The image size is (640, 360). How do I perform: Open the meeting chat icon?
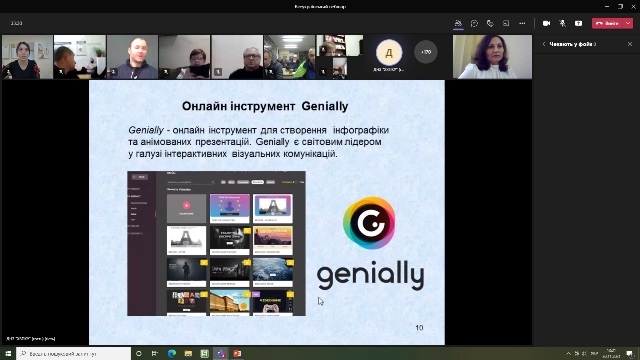(x=474, y=23)
